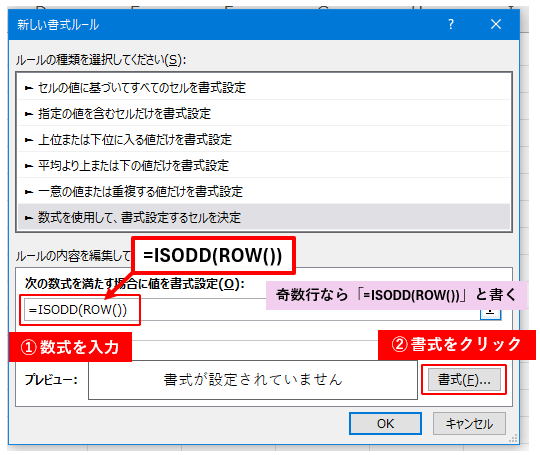Click the large red-bordered =ISODD(ROW()) callout

point(213,256)
